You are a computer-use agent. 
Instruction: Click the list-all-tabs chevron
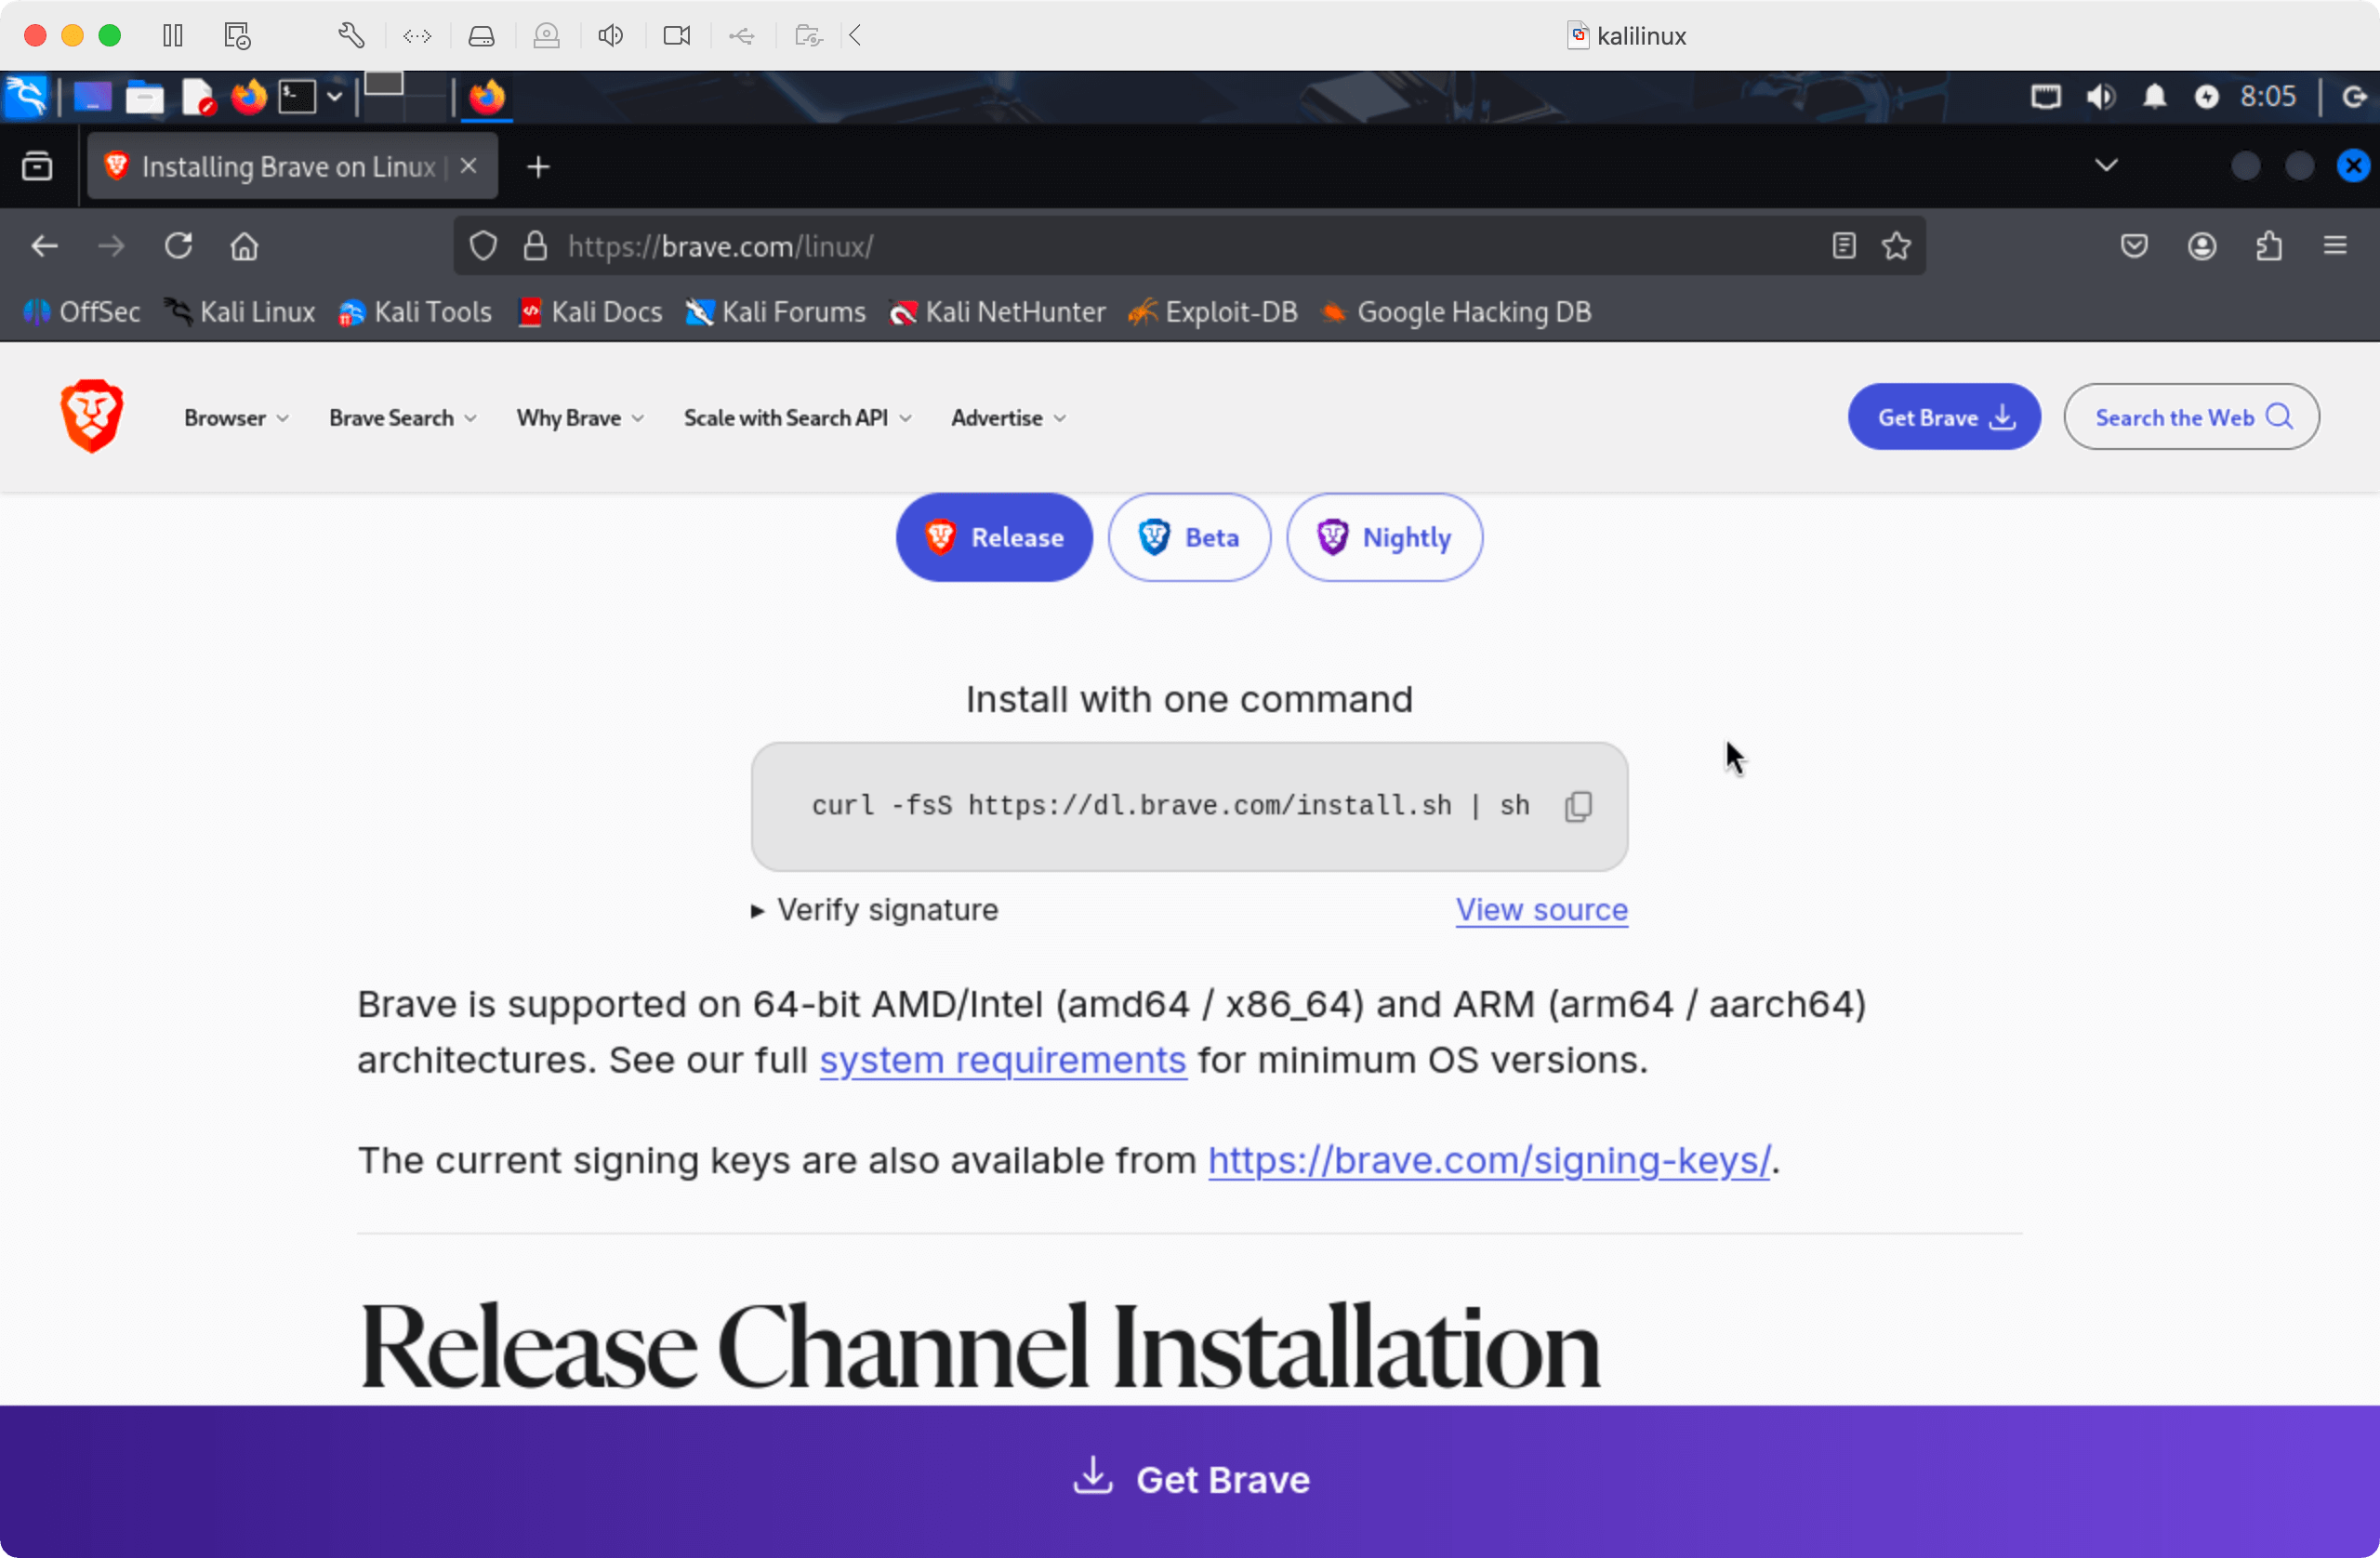pos(2106,165)
